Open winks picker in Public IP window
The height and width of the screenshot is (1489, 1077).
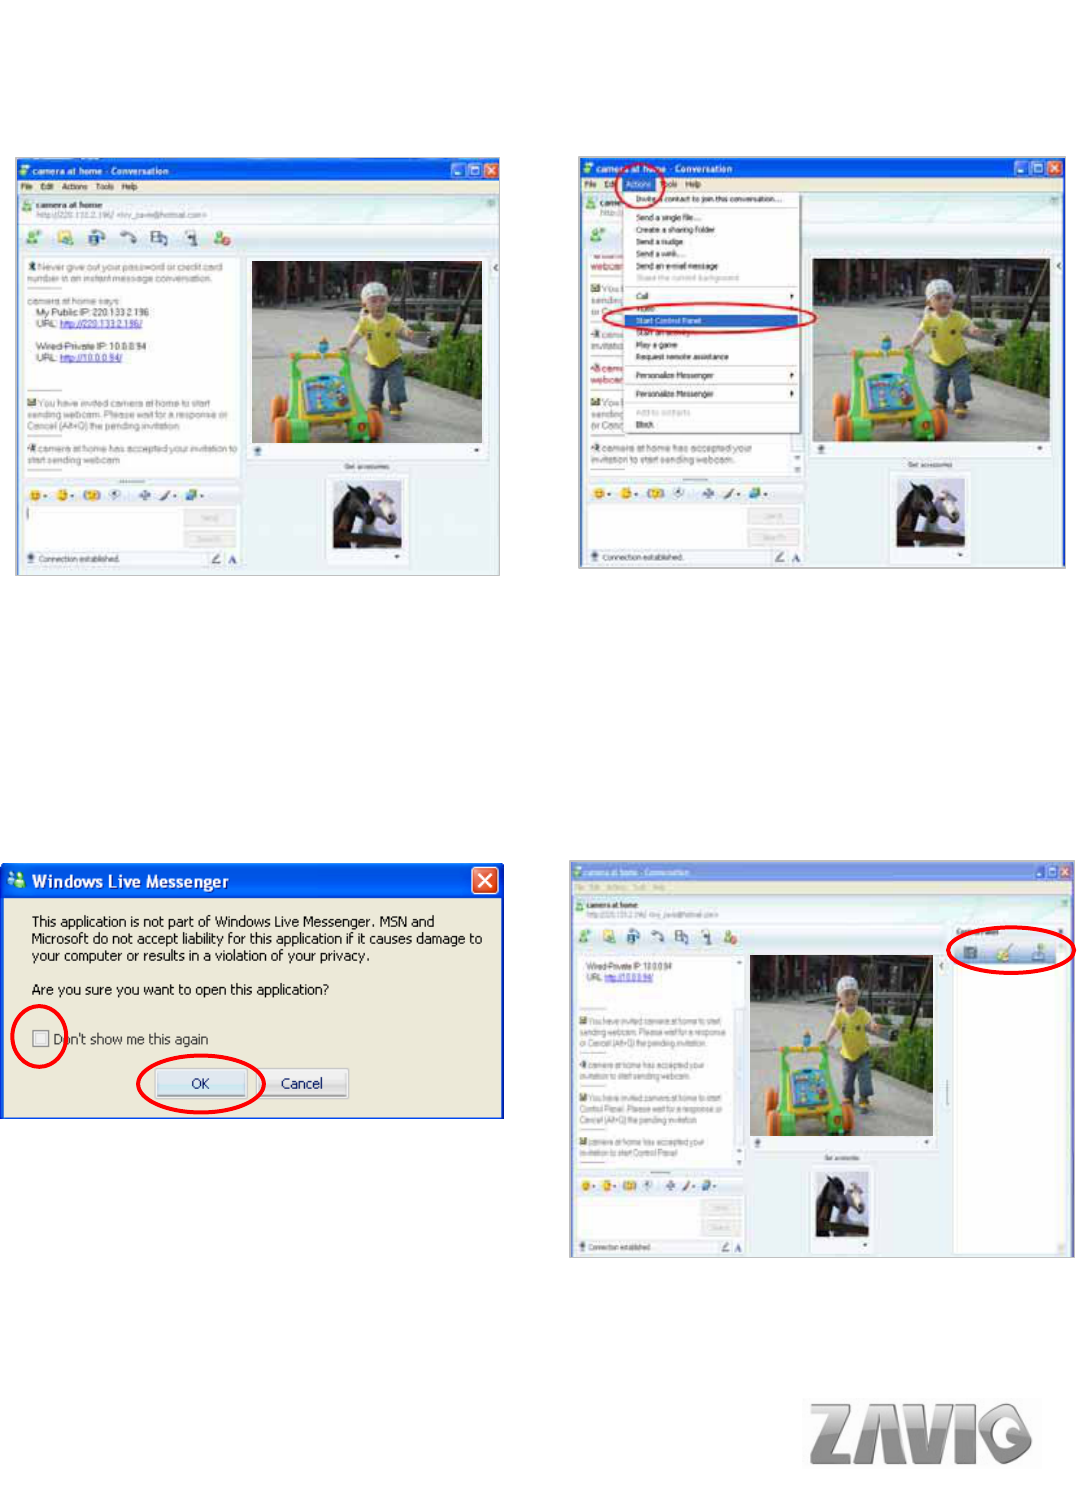pos(65,495)
